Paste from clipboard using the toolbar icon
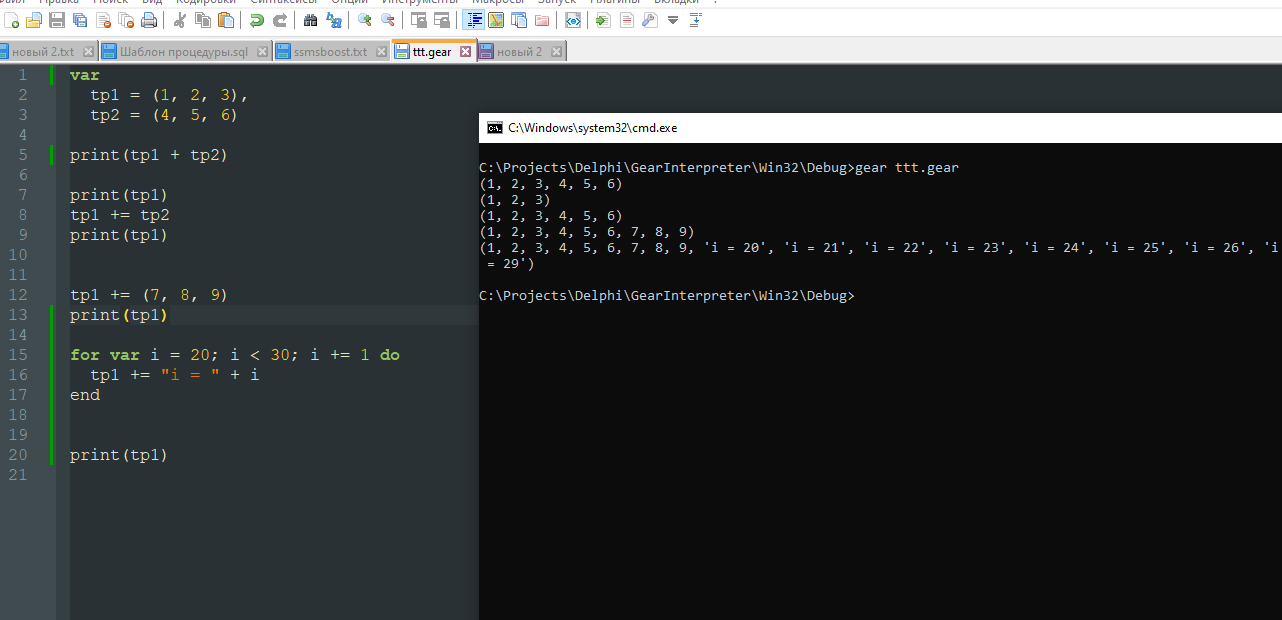 pos(226,20)
